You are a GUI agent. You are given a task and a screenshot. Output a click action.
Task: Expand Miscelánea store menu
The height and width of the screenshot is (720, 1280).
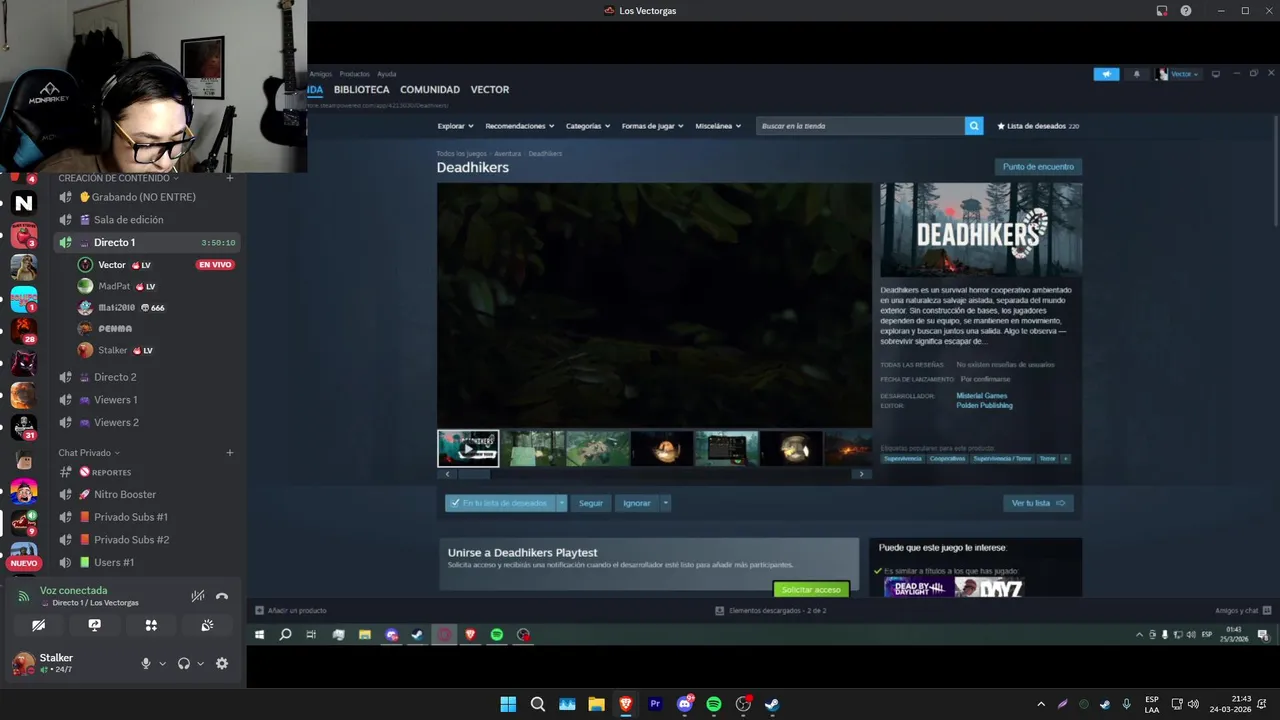click(718, 126)
